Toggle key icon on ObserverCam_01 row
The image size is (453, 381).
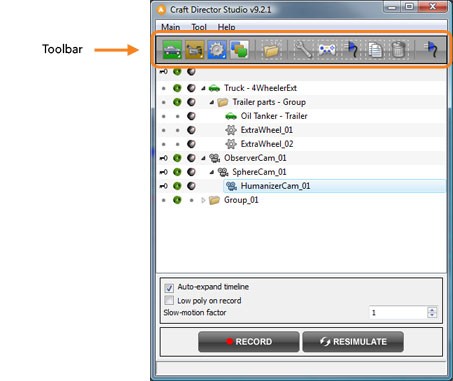click(x=163, y=158)
